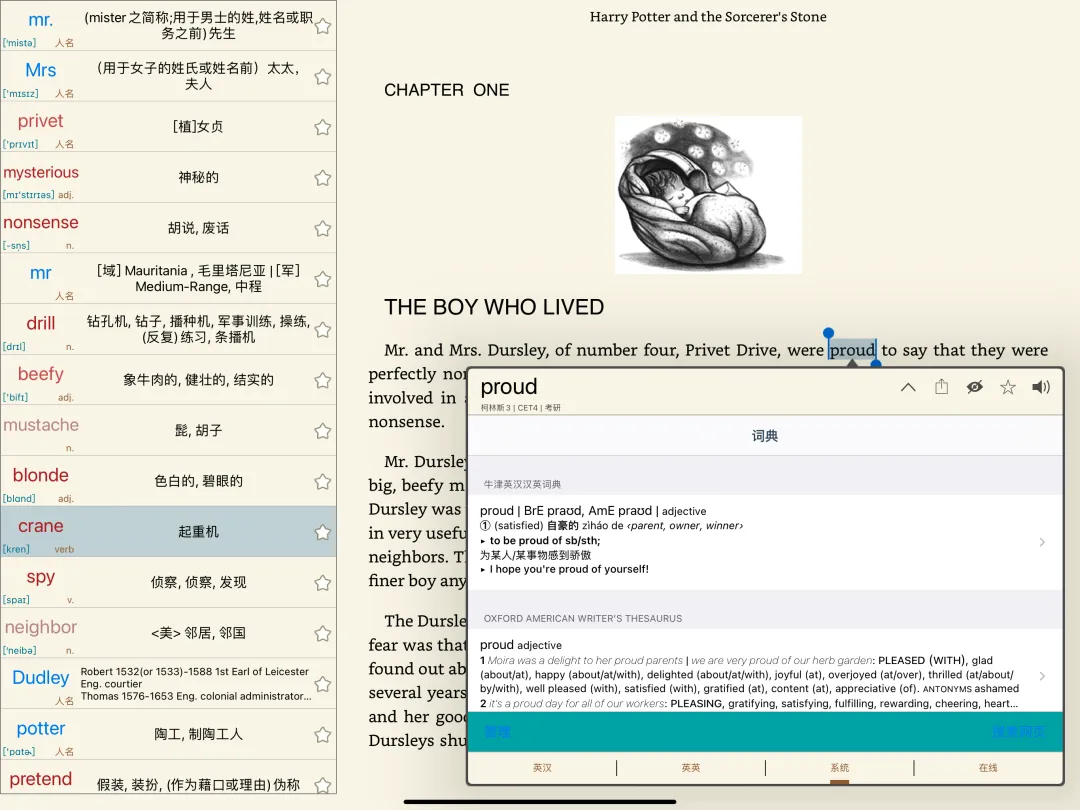Open 'mustache' word entry

168,431
